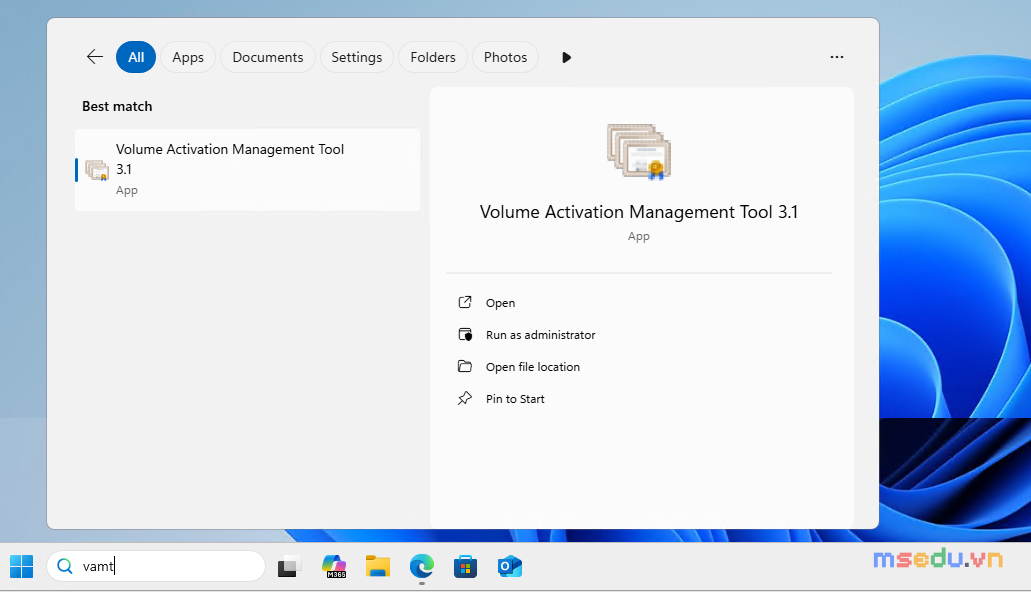Open the Windows Start button
This screenshot has height=592, width=1031.
pyautogui.click(x=22, y=566)
